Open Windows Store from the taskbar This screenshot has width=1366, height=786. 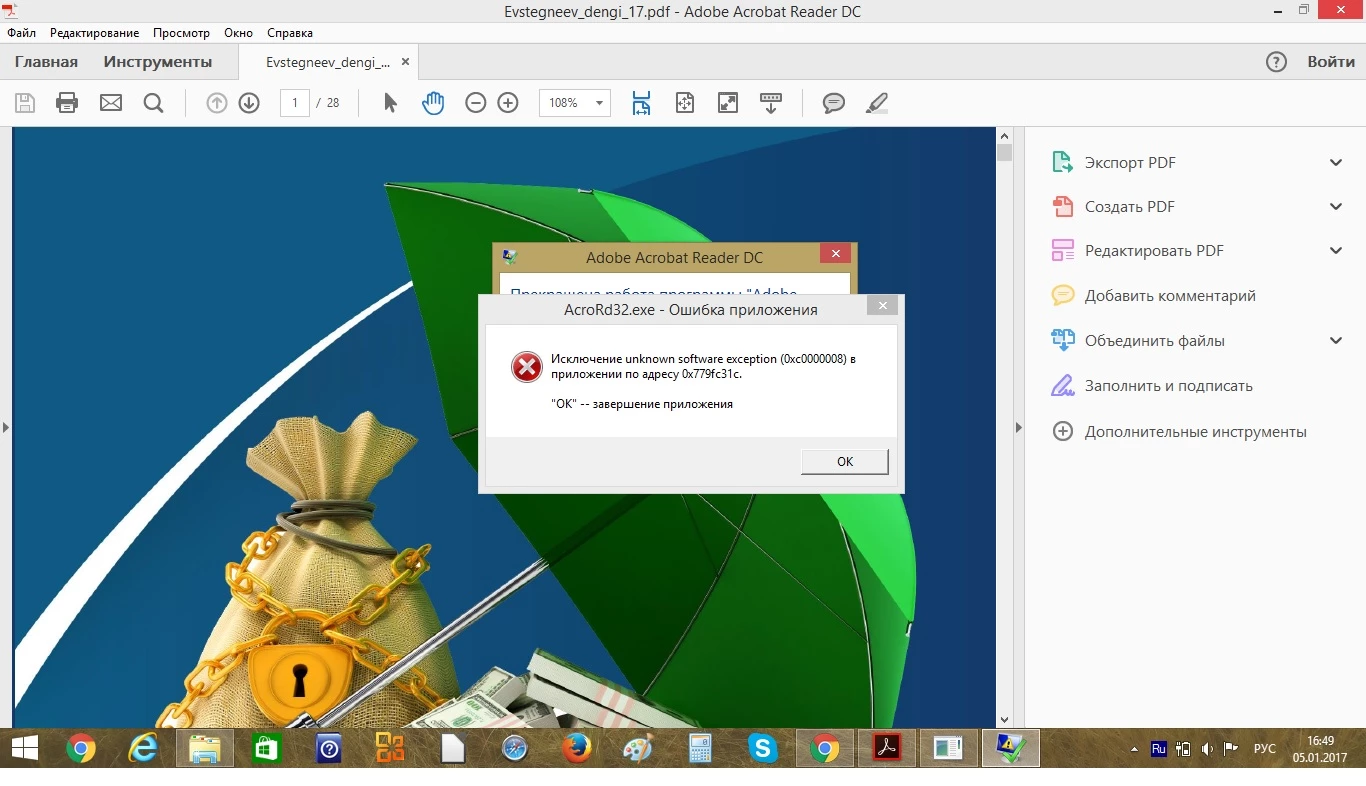pyautogui.click(x=267, y=748)
